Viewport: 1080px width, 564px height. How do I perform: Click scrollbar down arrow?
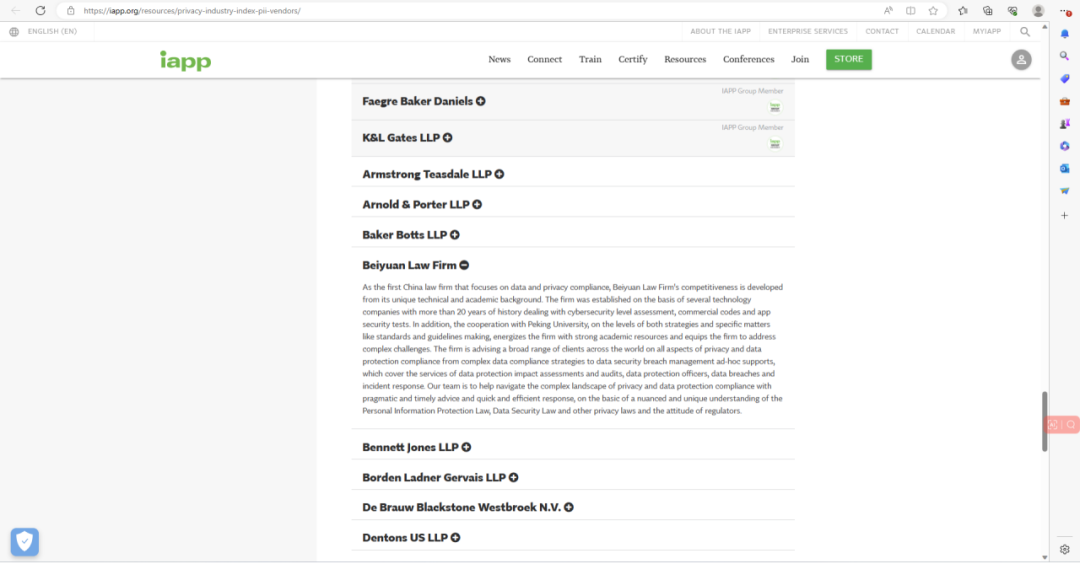pyautogui.click(x=1044, y=557)
